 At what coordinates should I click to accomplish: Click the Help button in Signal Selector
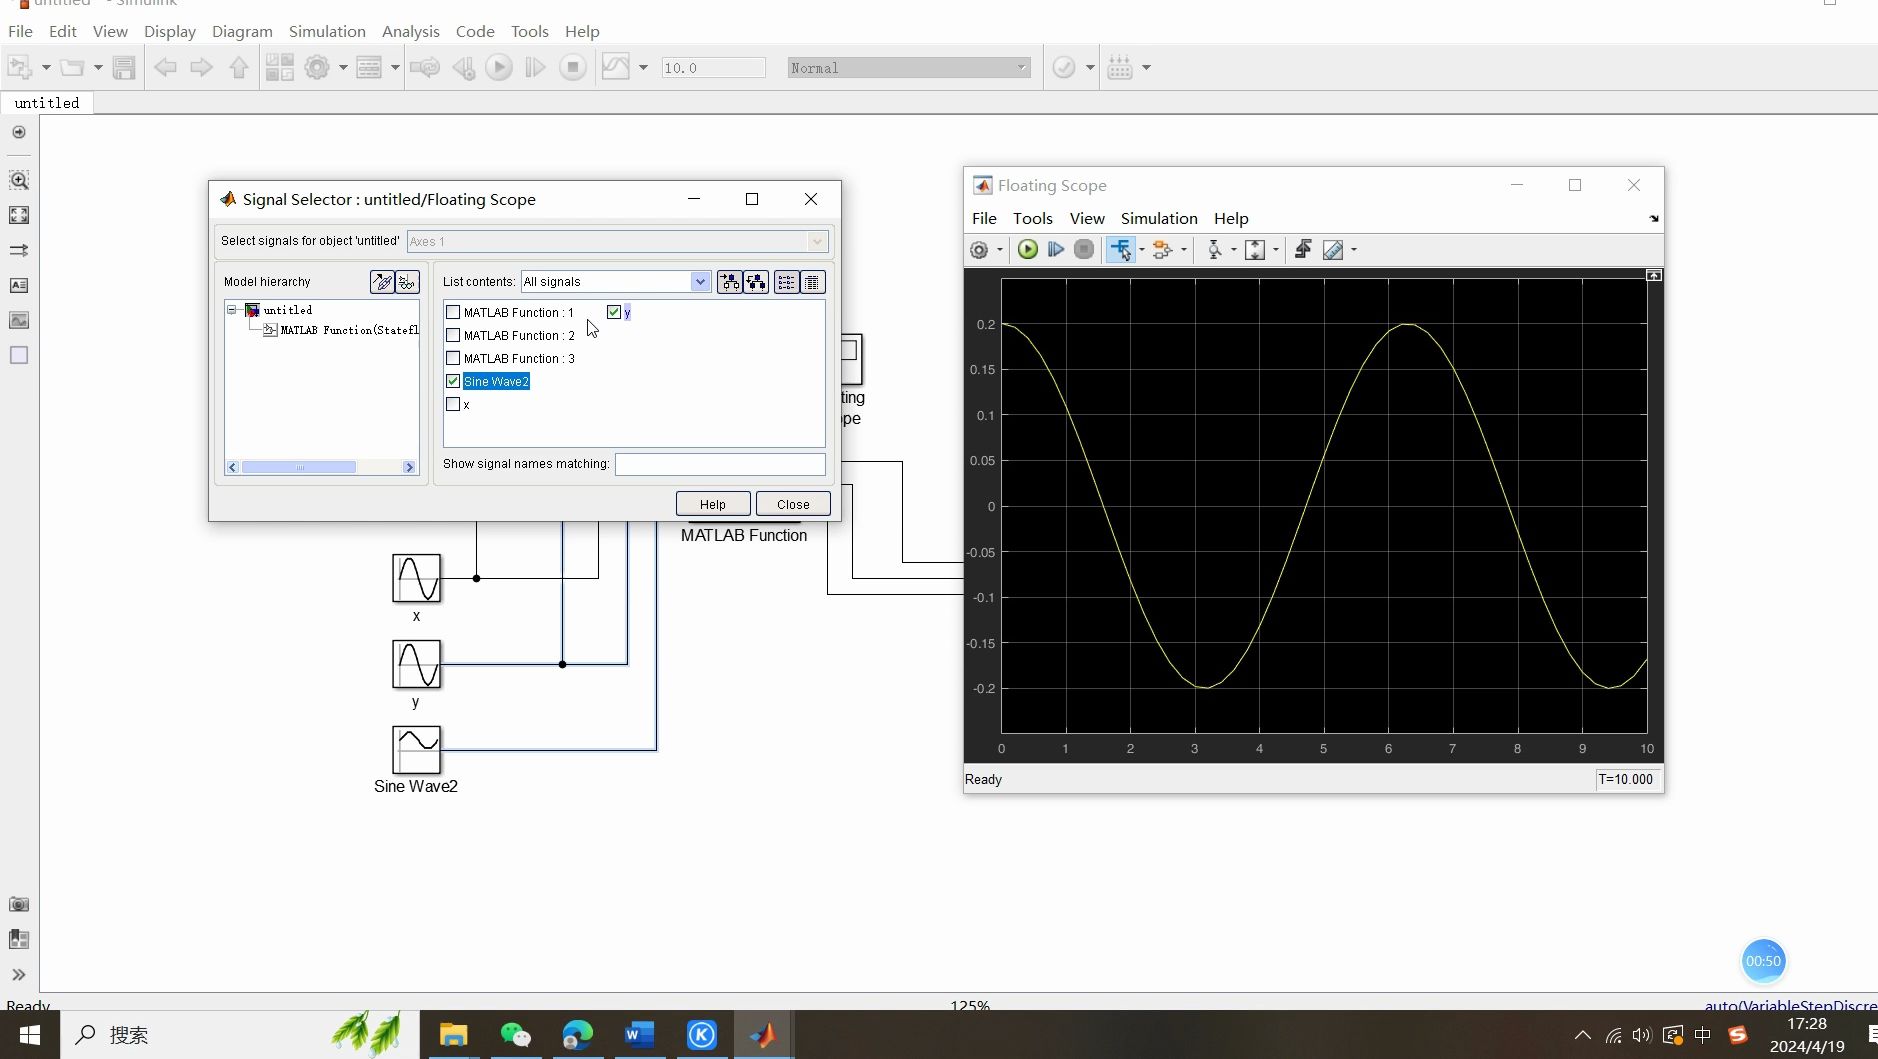(712, 504)
